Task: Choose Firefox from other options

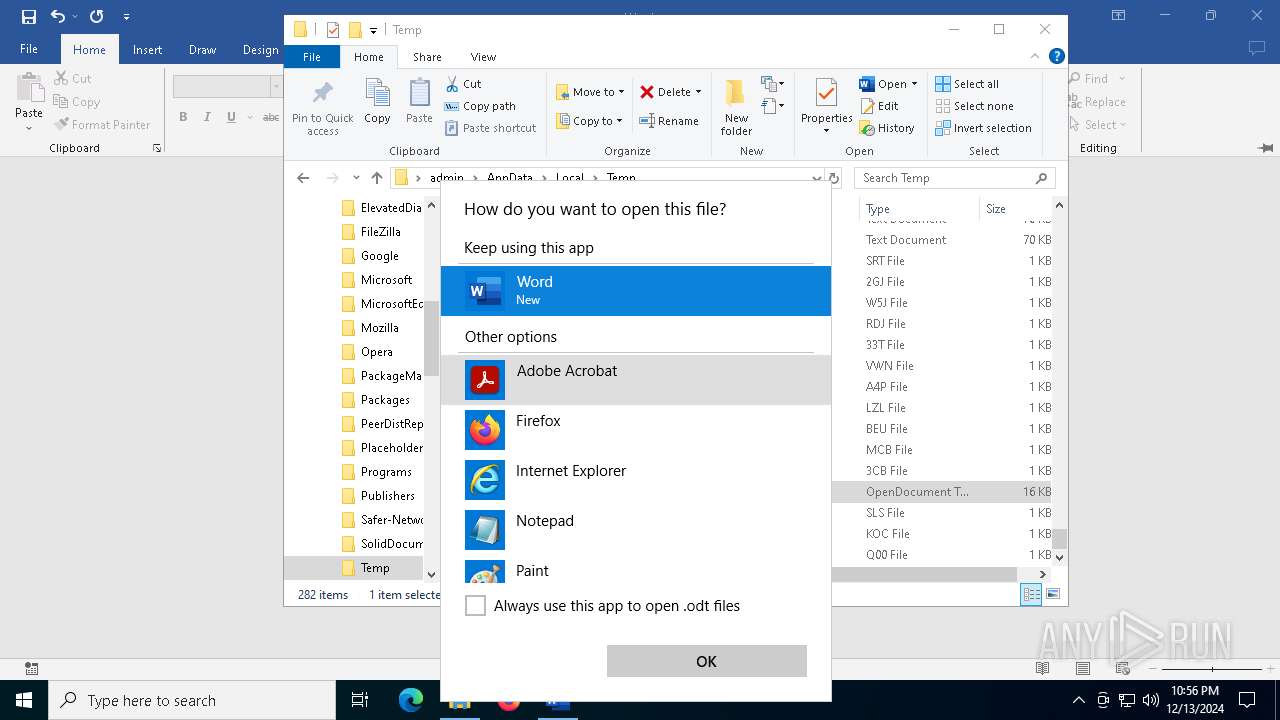Action: coord(636,430)
